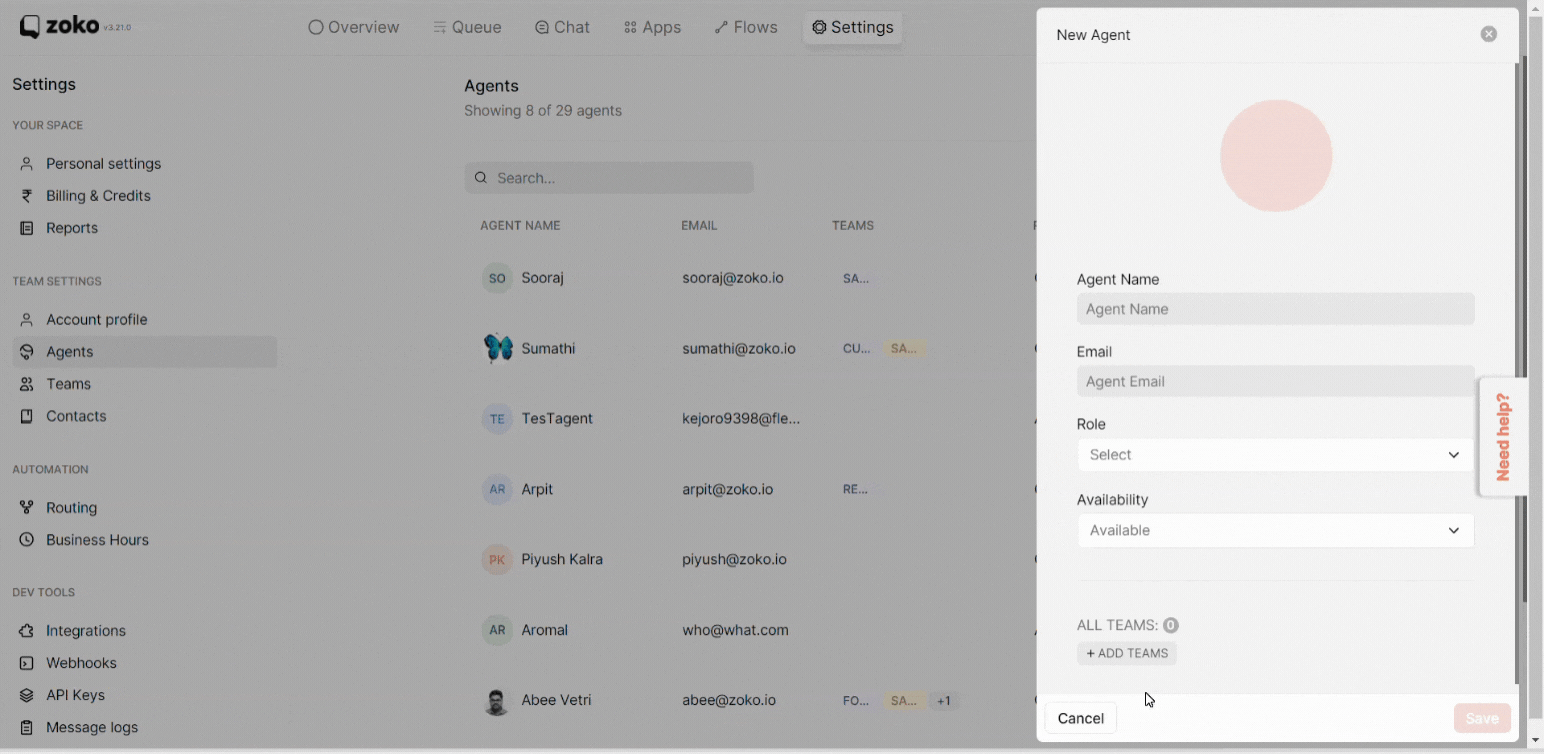
Task: Click the email abee@zoko.io
Action: click(x=728, y=700)
